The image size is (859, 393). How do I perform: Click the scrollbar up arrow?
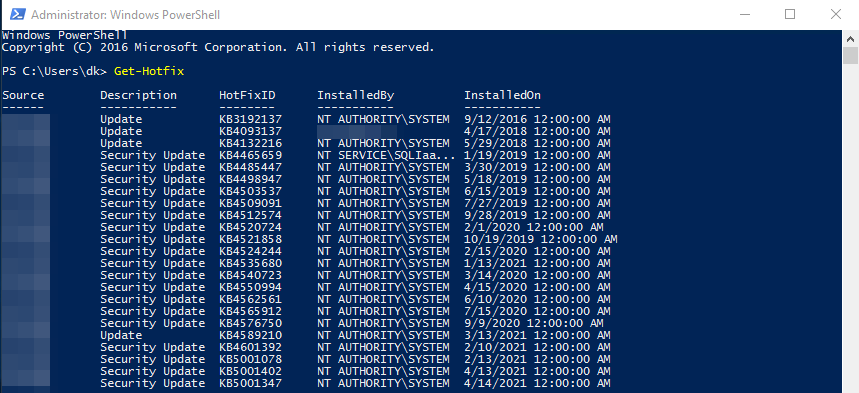[x=850, y=38]
